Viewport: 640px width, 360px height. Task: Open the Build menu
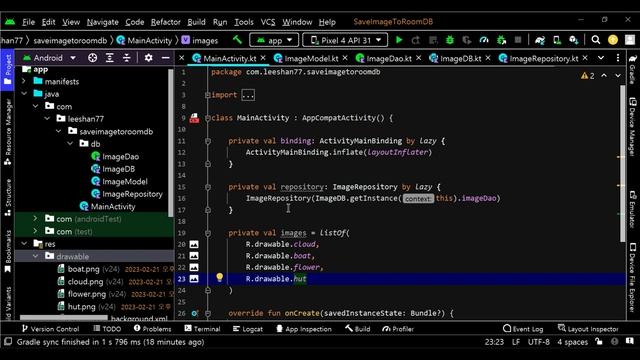click(x=196, y=22)
